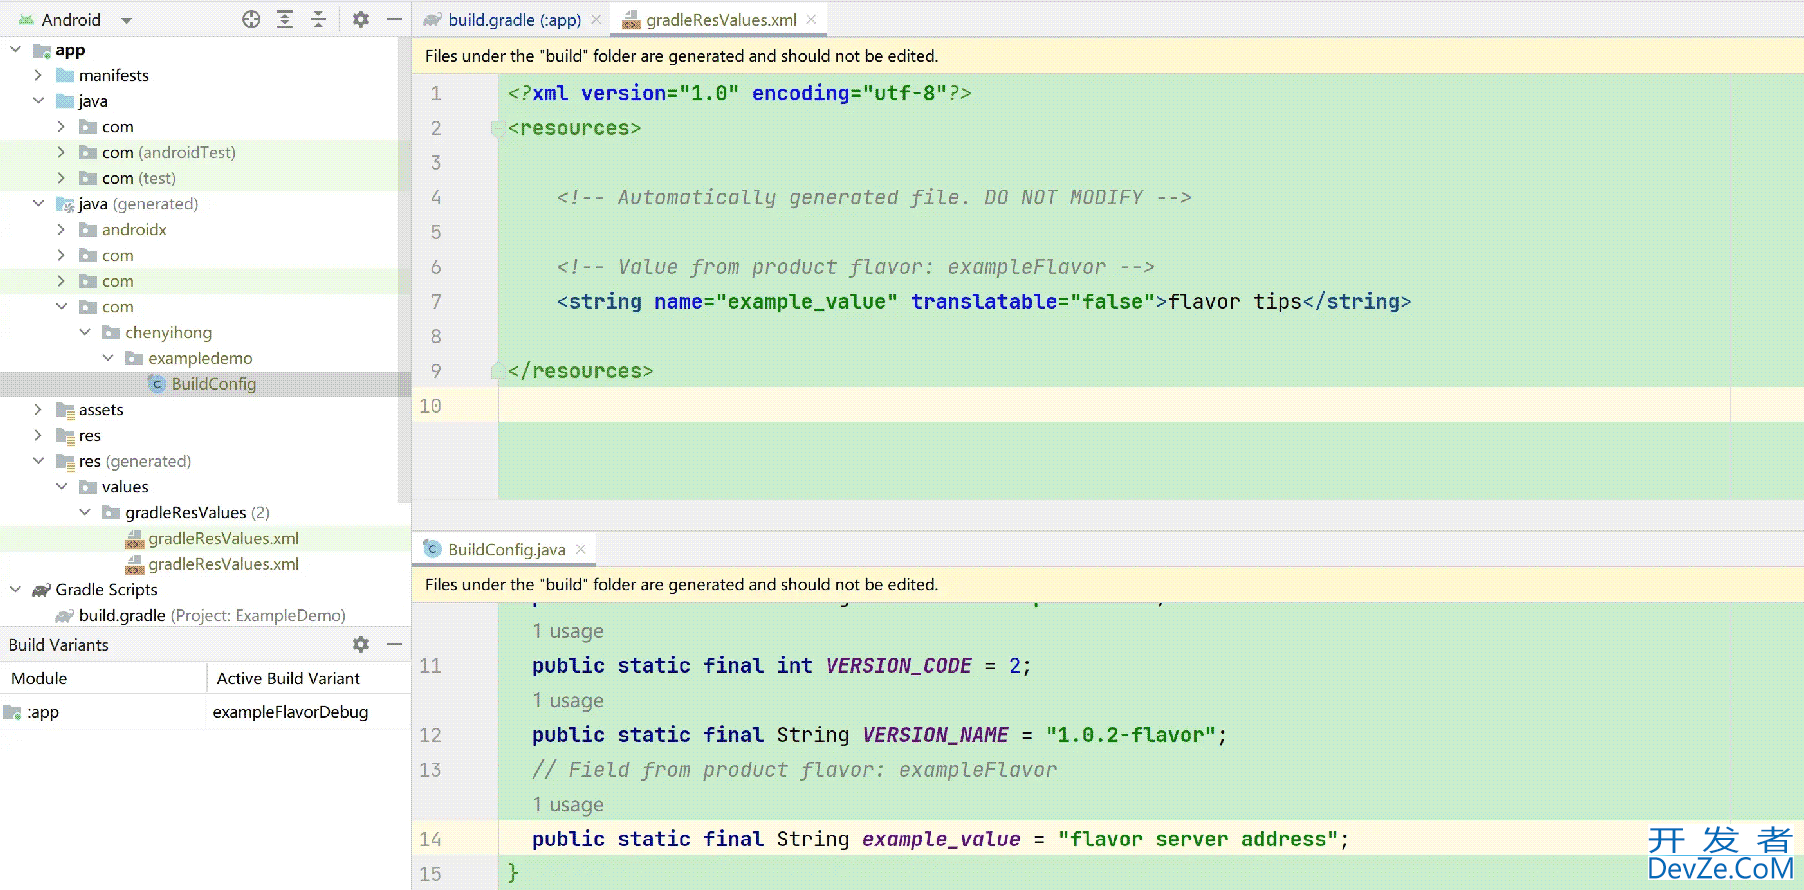Viewport: 1804px width, 890px height.
Task: Click the collapse all icon in project toolbar
Action: tap(318, 19)
